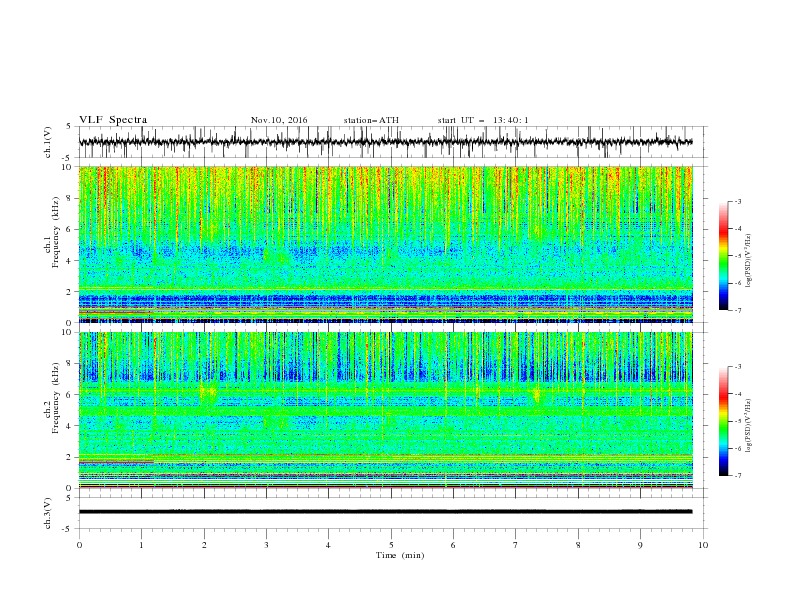792x612 pixels.
Task: Click the "3" tick on the time axis
Action: 266,545
